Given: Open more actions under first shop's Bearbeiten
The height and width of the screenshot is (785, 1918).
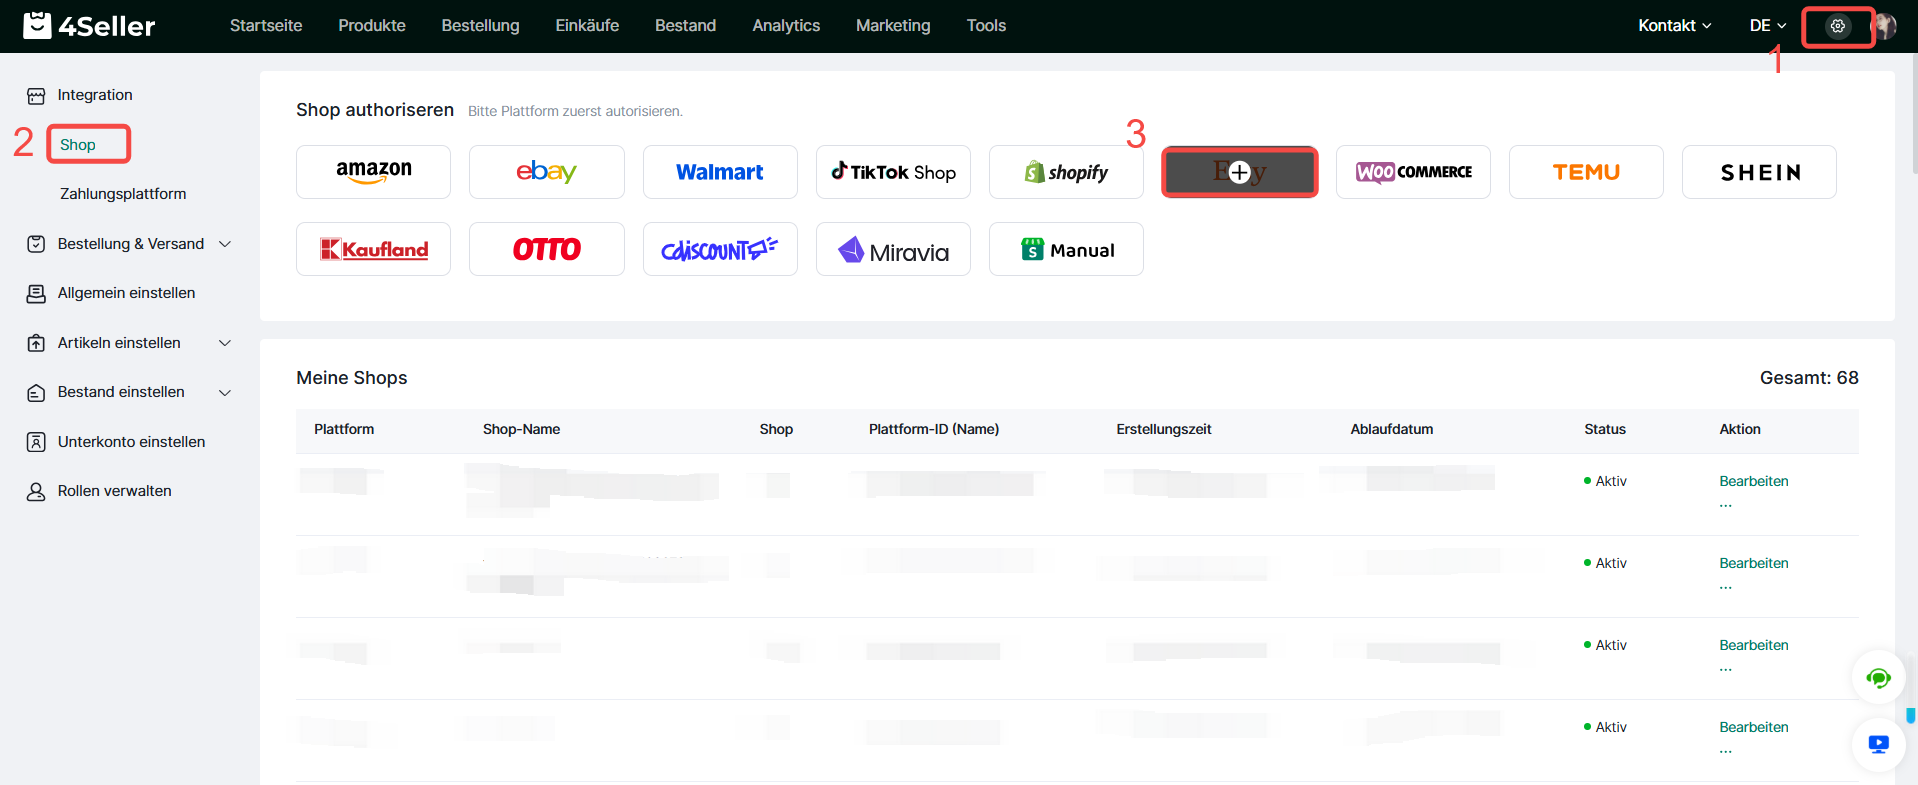Looking at the screenshot, I should tap(1725, 504).
